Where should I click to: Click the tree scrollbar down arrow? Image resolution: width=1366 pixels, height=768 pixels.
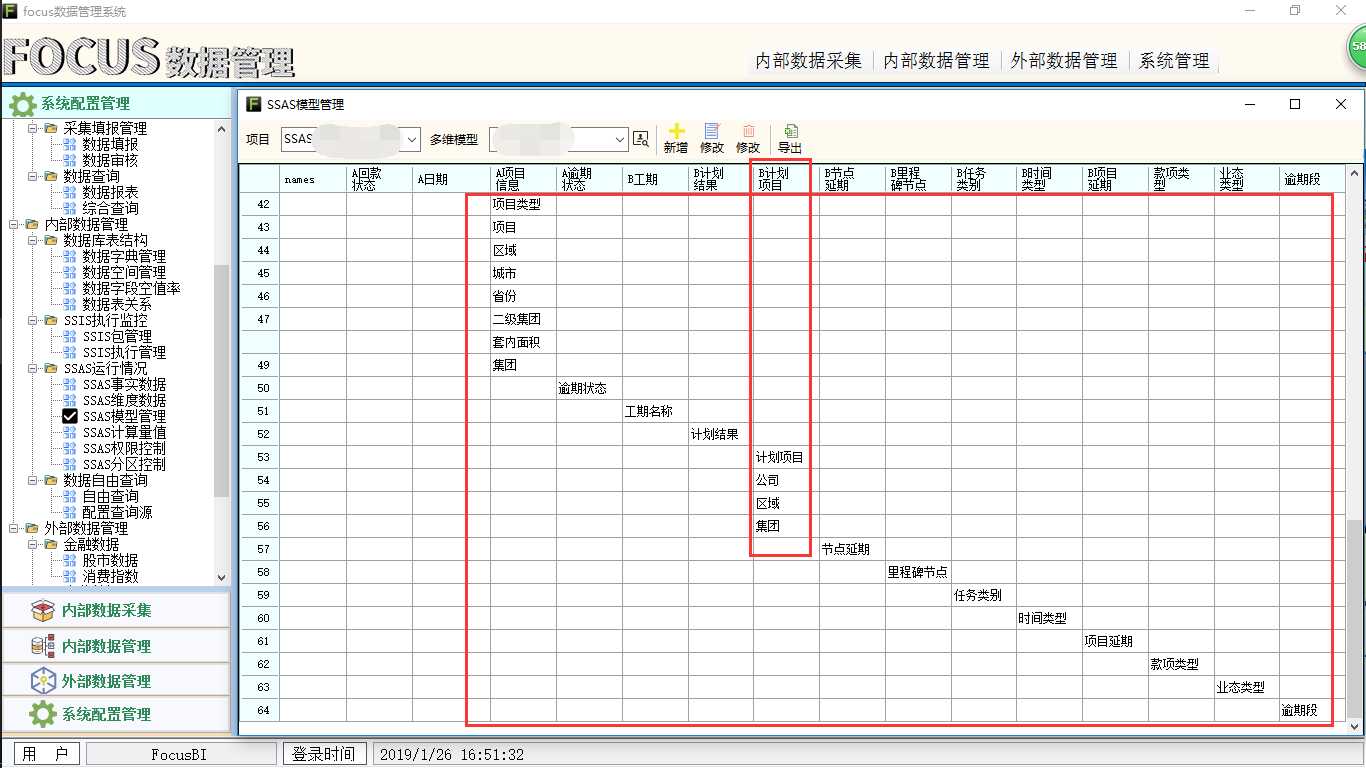(222, 578)
